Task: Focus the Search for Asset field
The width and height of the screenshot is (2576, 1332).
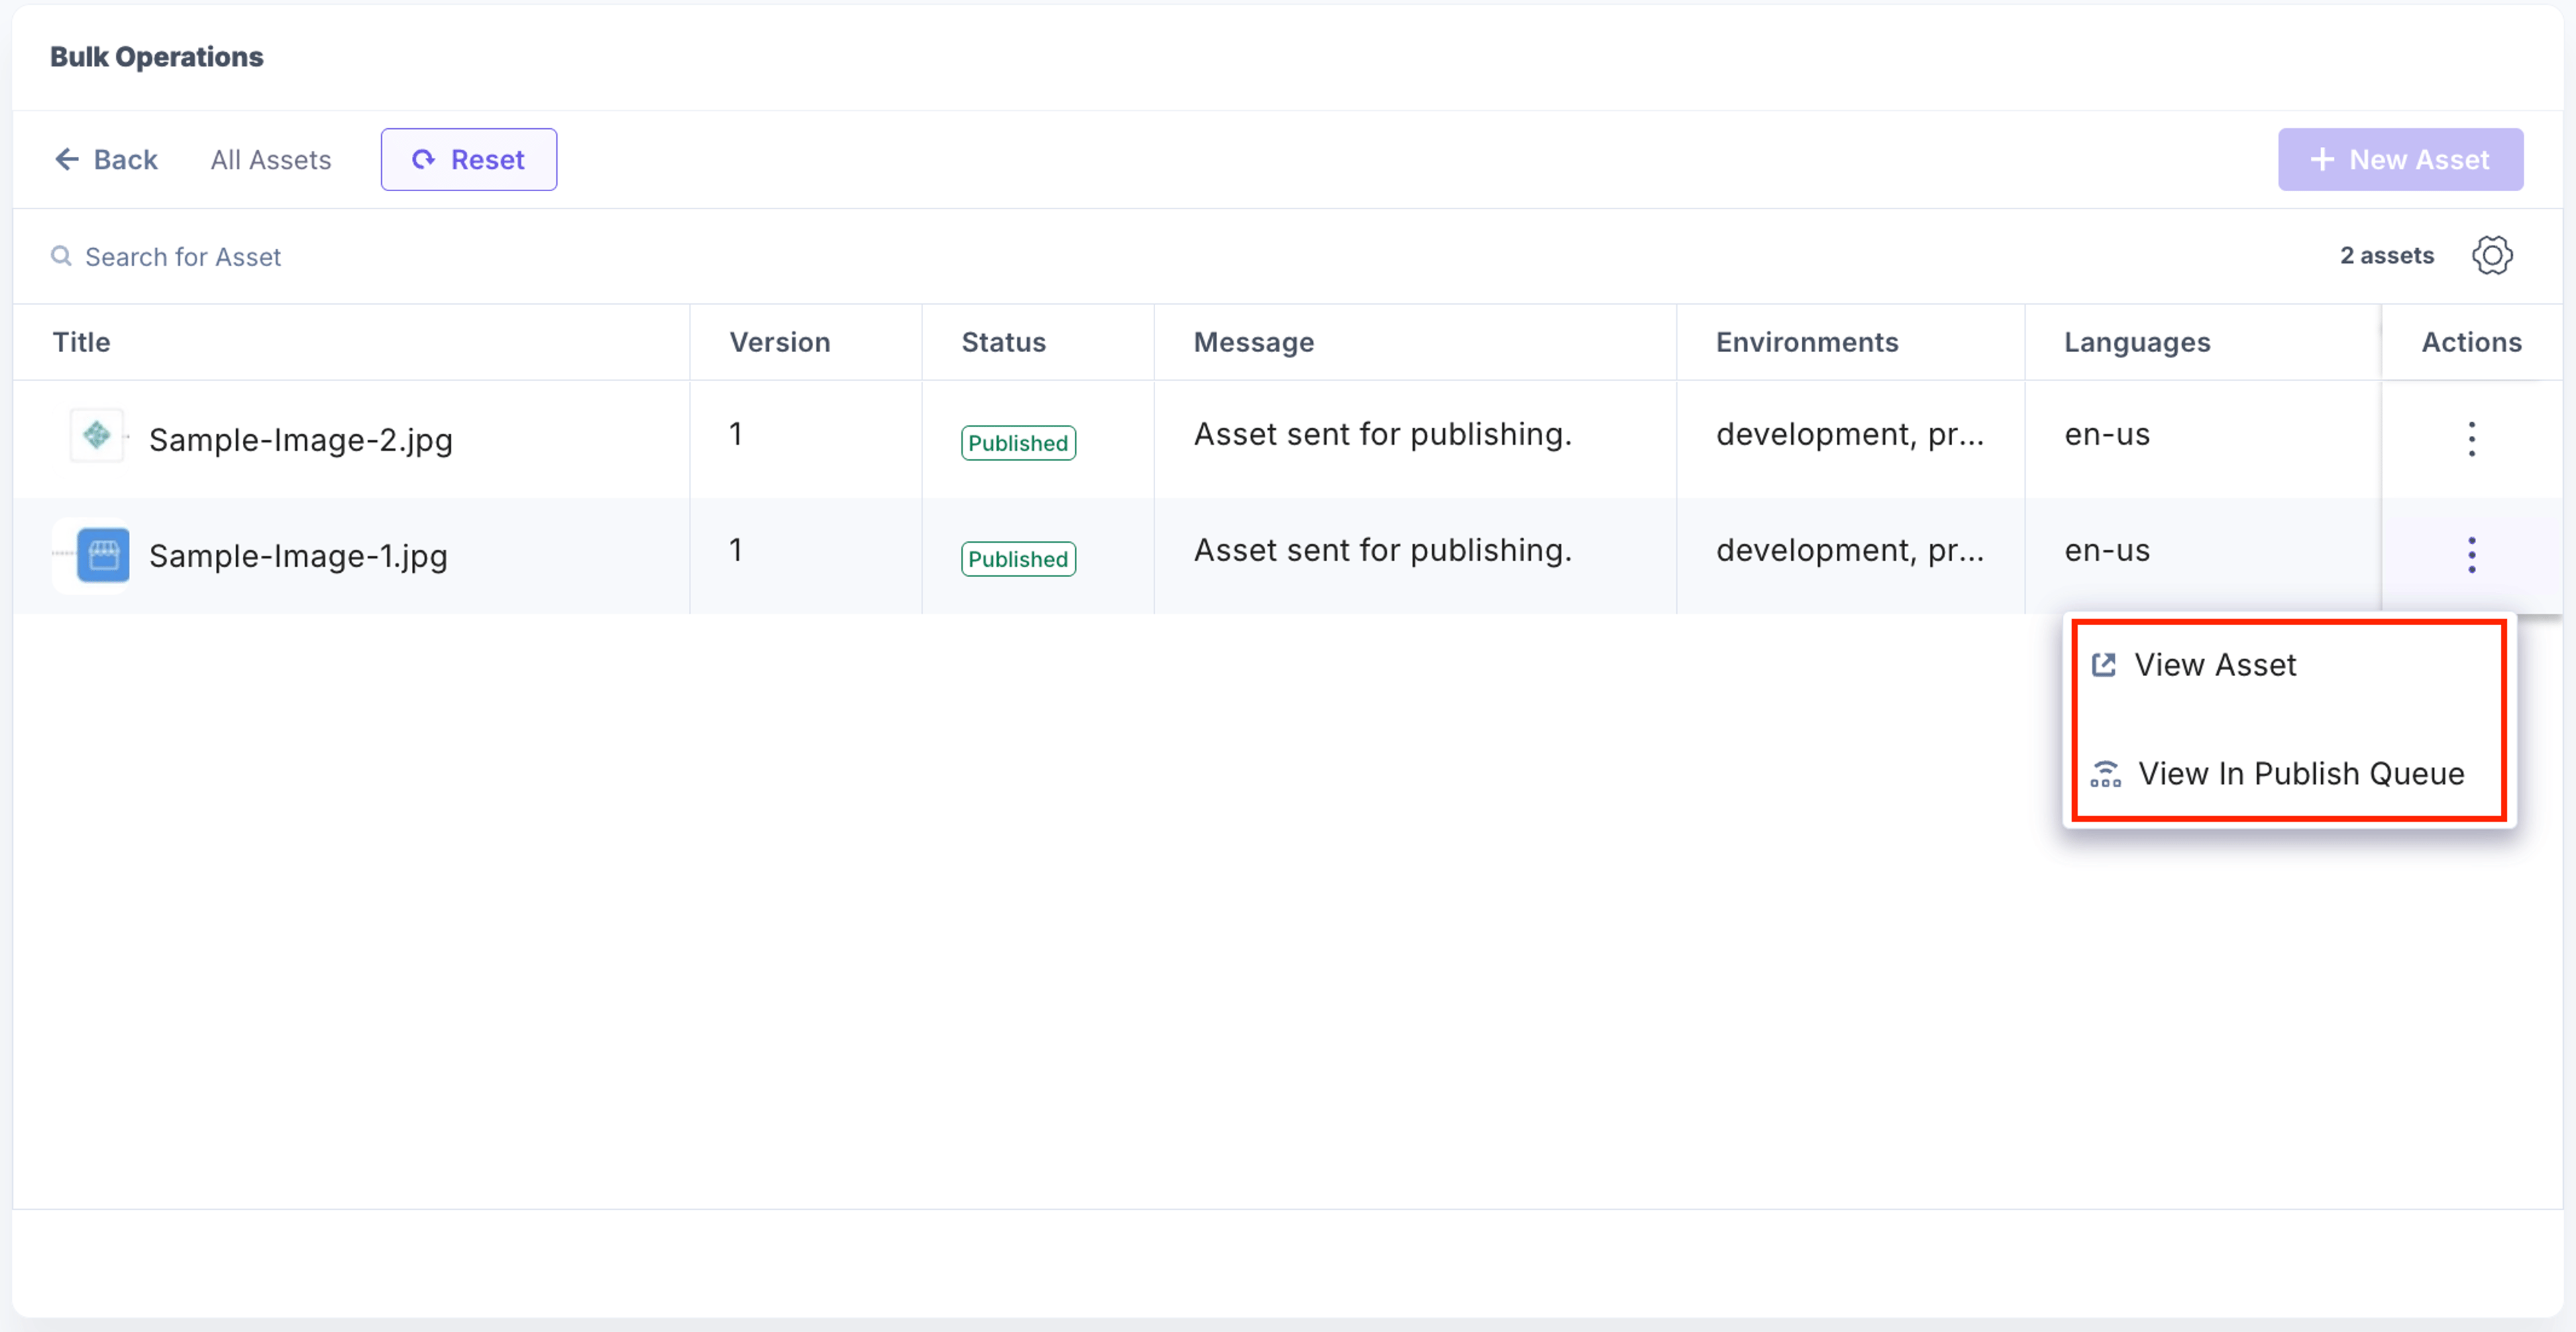Action: tap(183, 257)
